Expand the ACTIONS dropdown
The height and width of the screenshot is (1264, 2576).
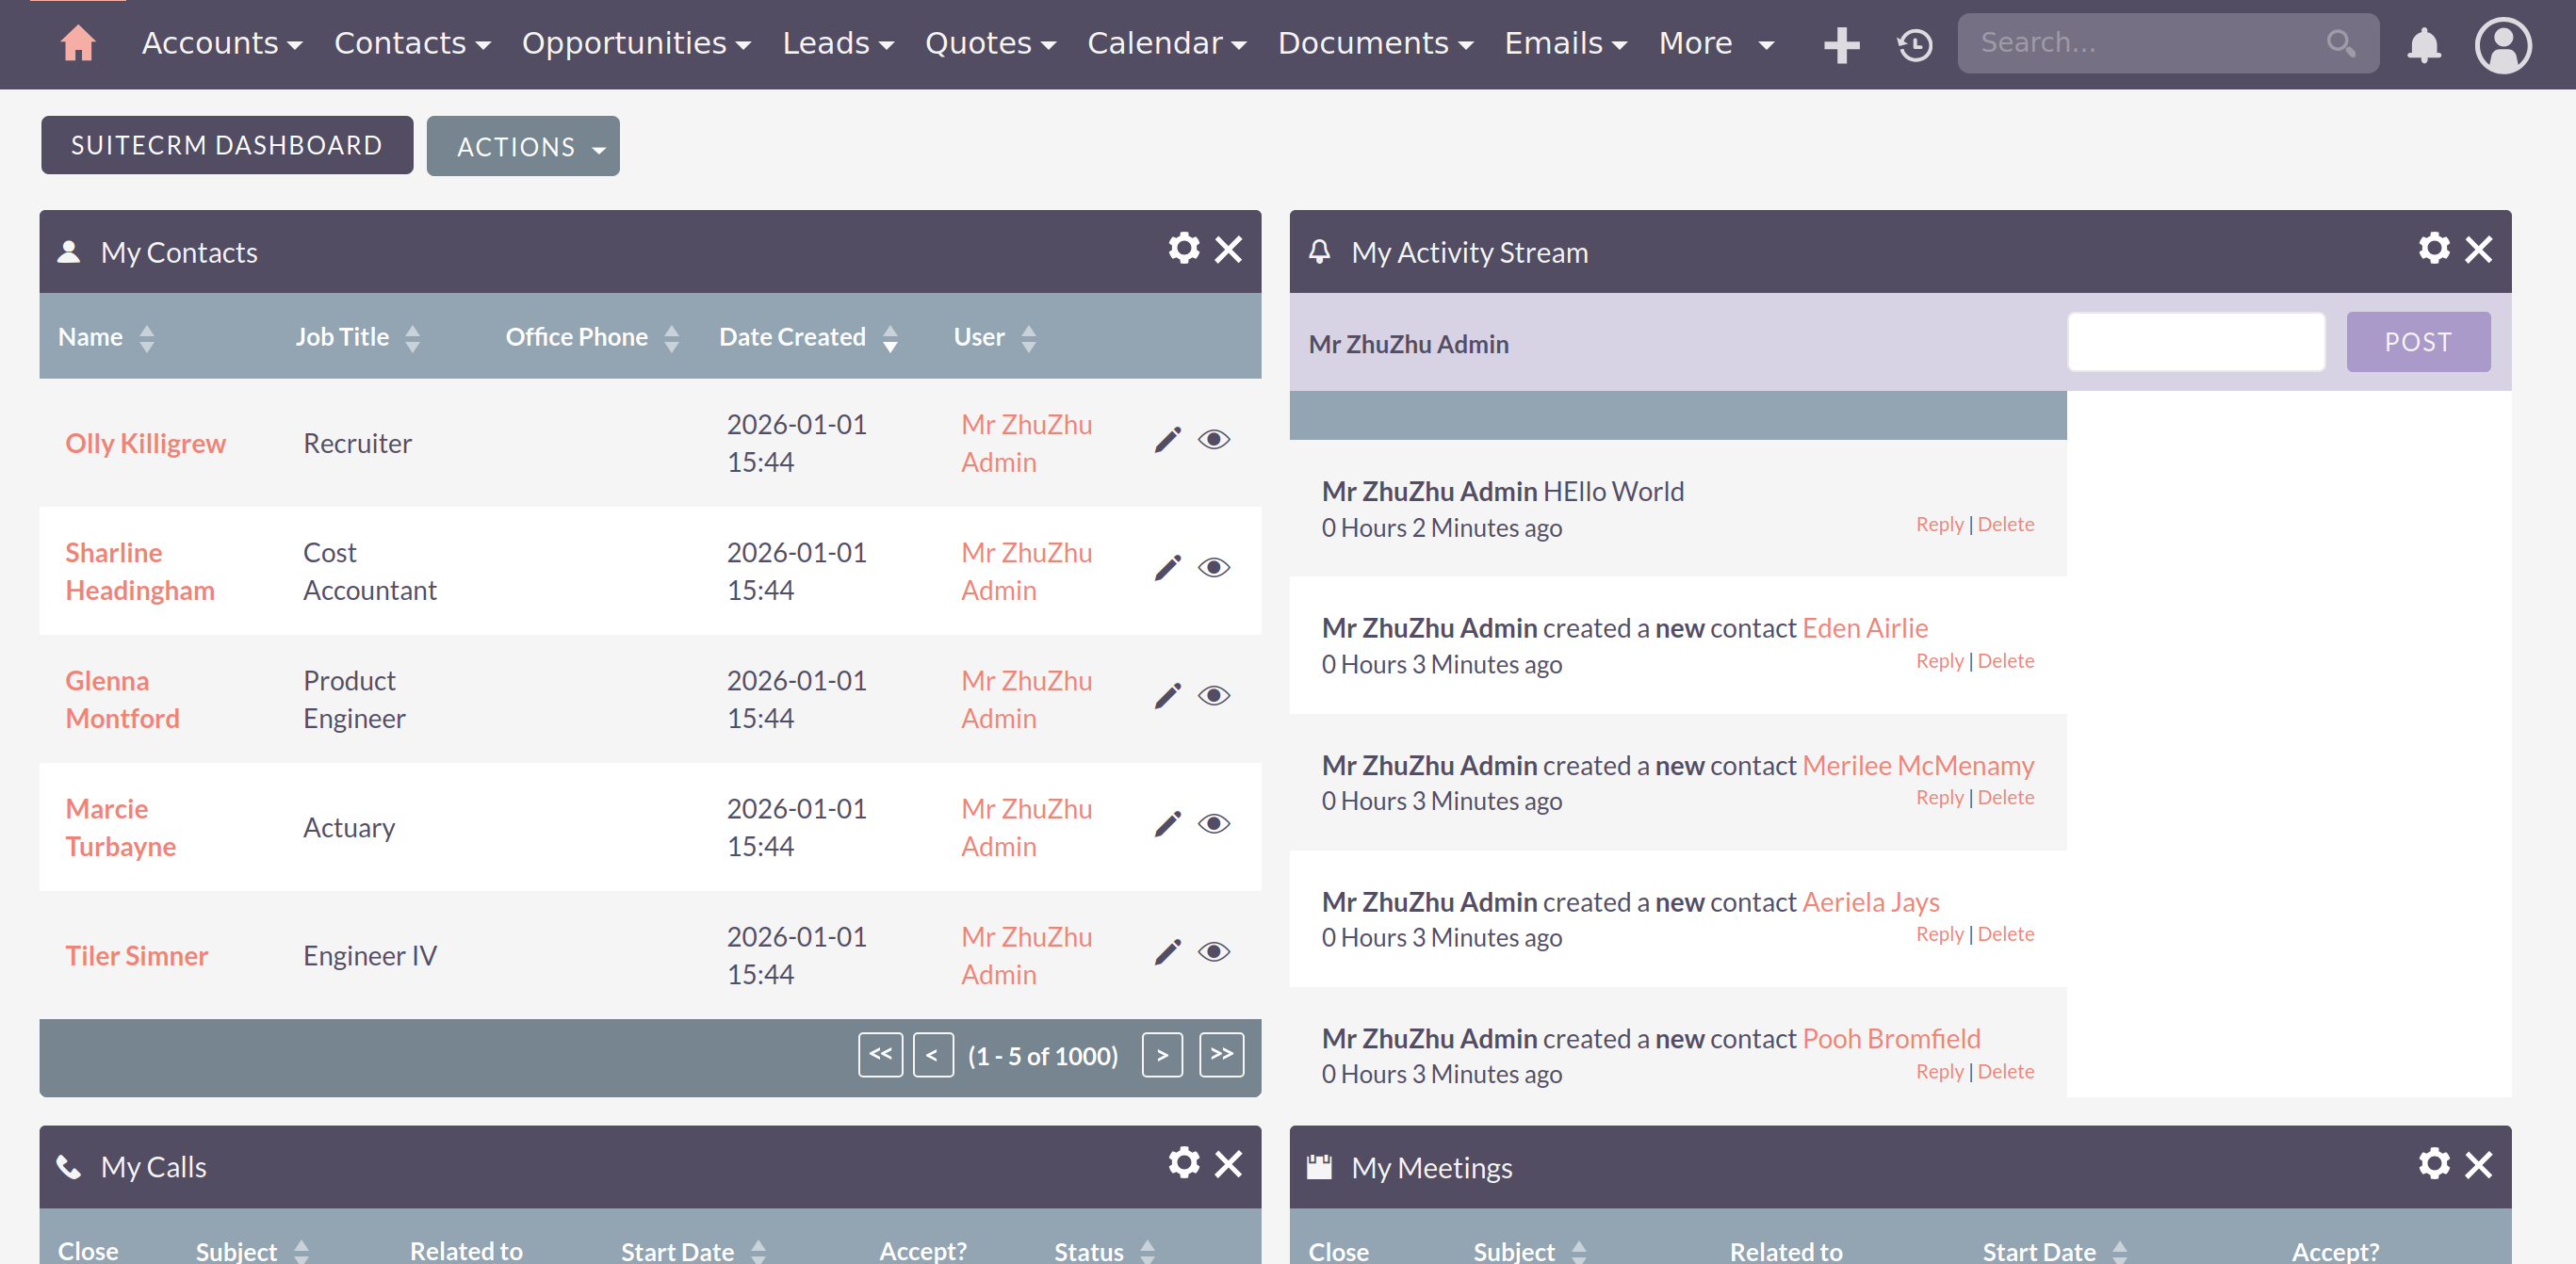(x=522, y=146)
